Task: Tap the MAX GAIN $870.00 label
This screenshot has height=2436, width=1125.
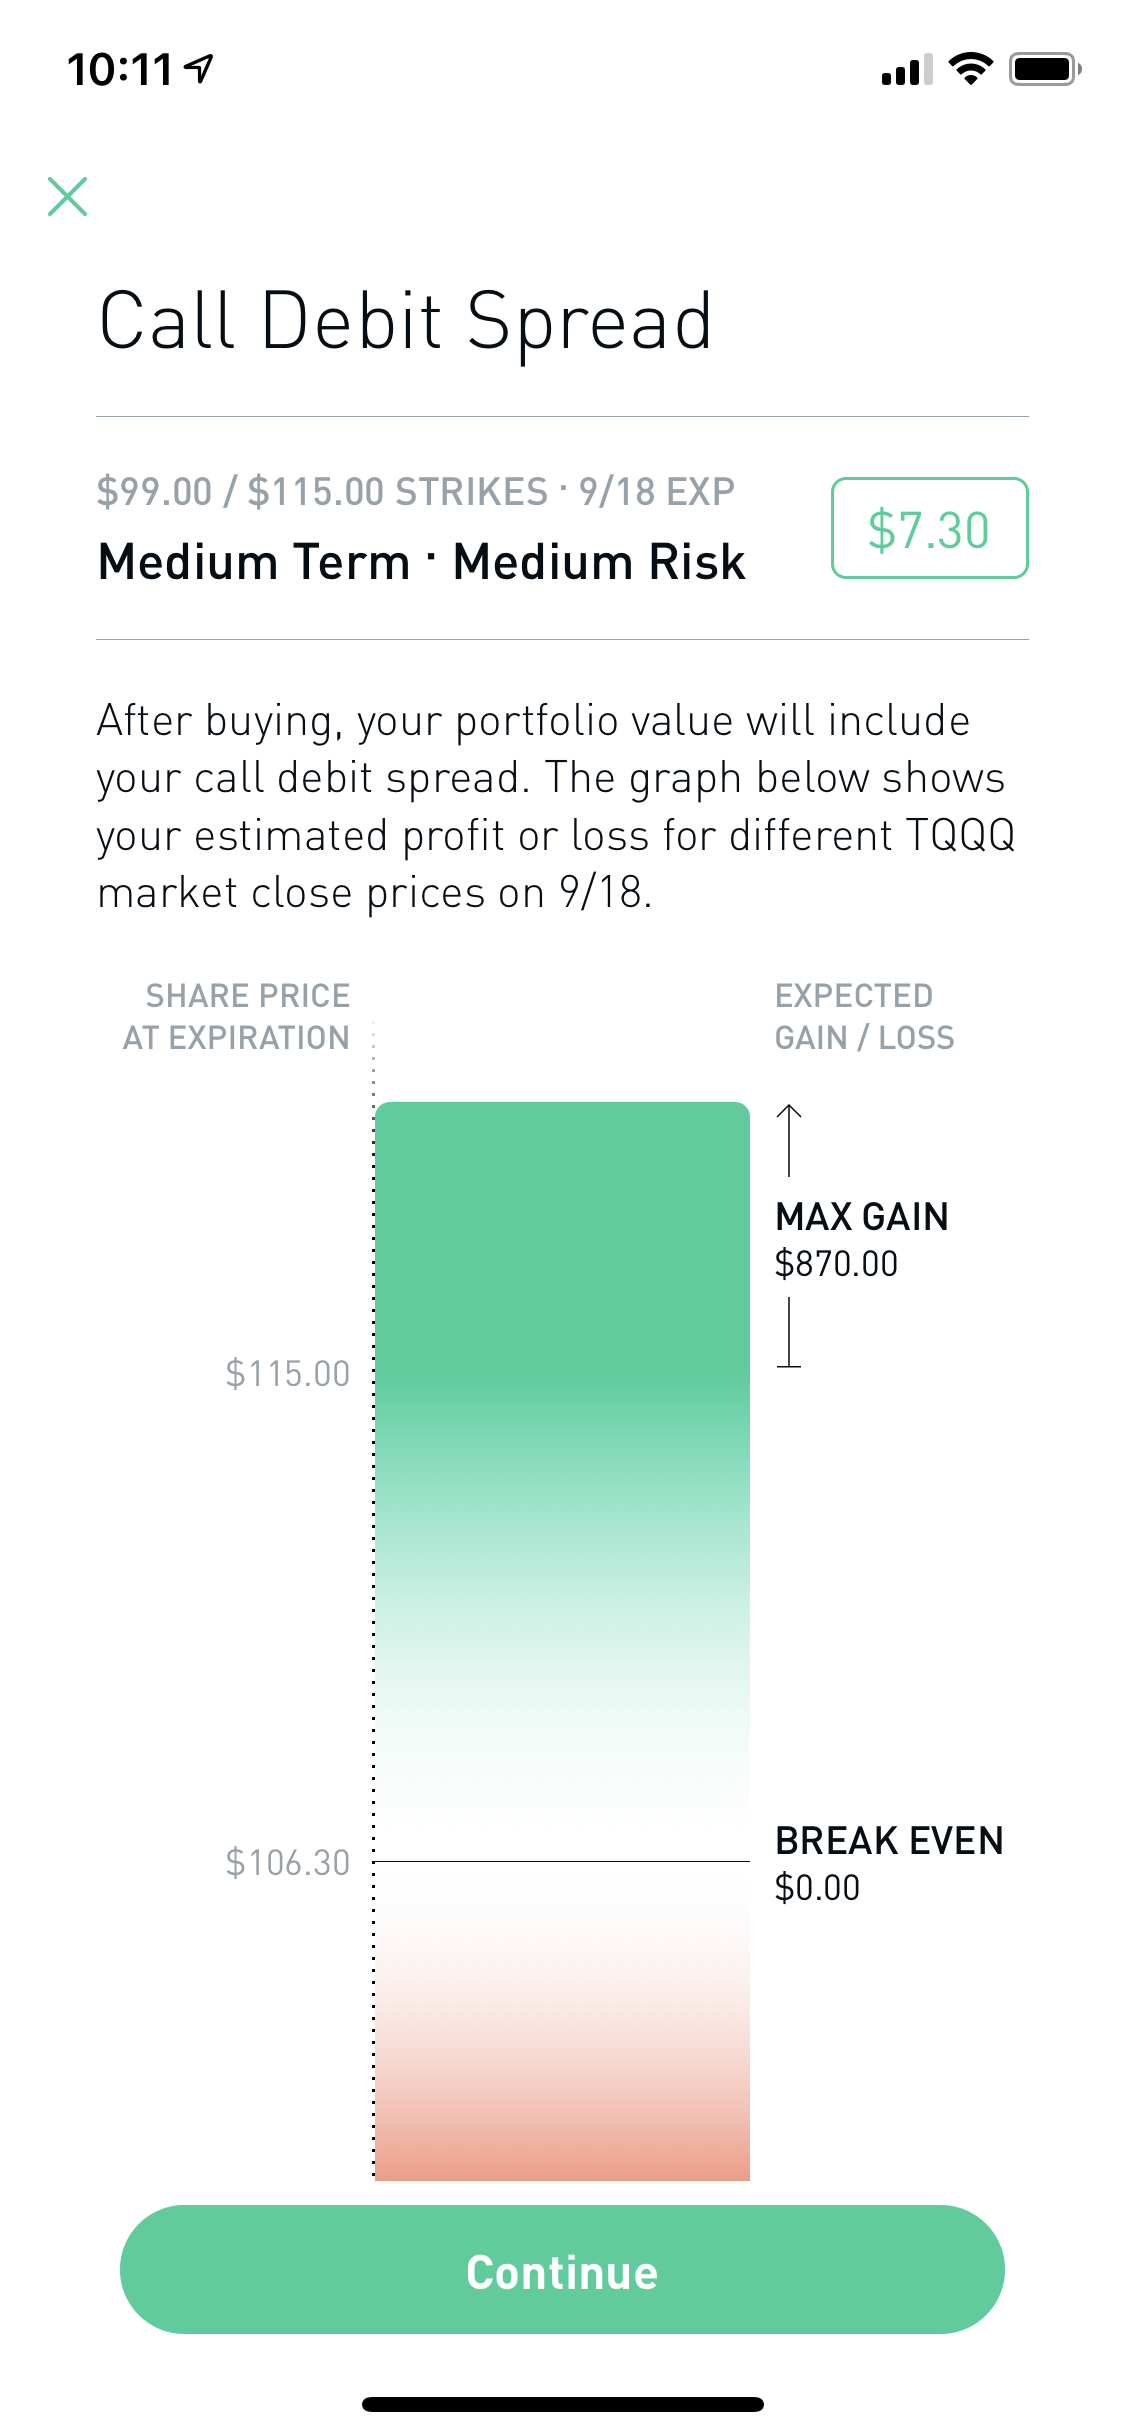Action: tap(862, 1240)
